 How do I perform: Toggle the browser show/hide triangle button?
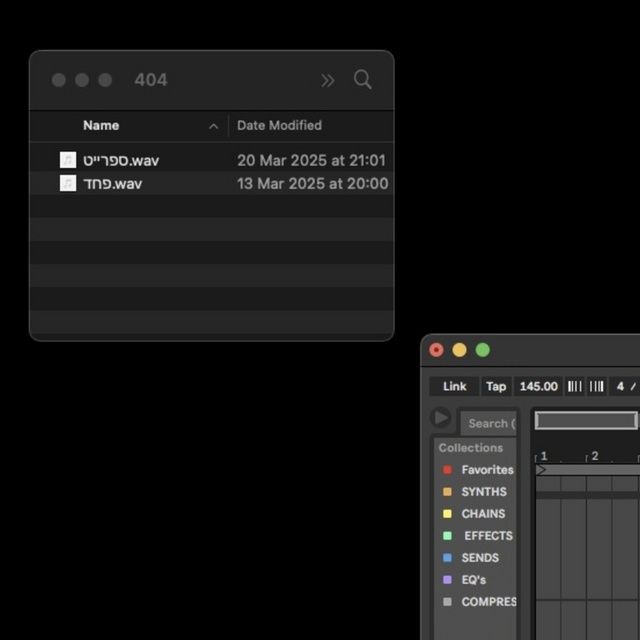[x=441, y=418]
